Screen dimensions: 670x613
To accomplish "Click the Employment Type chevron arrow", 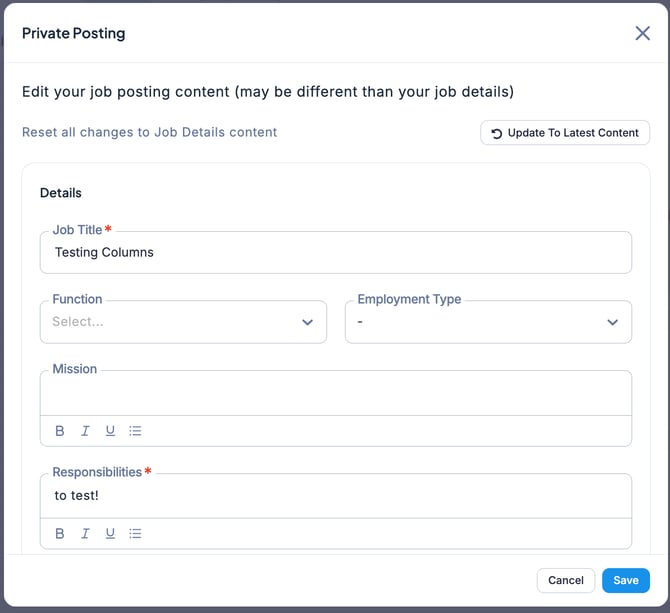I will coord(613,322).
